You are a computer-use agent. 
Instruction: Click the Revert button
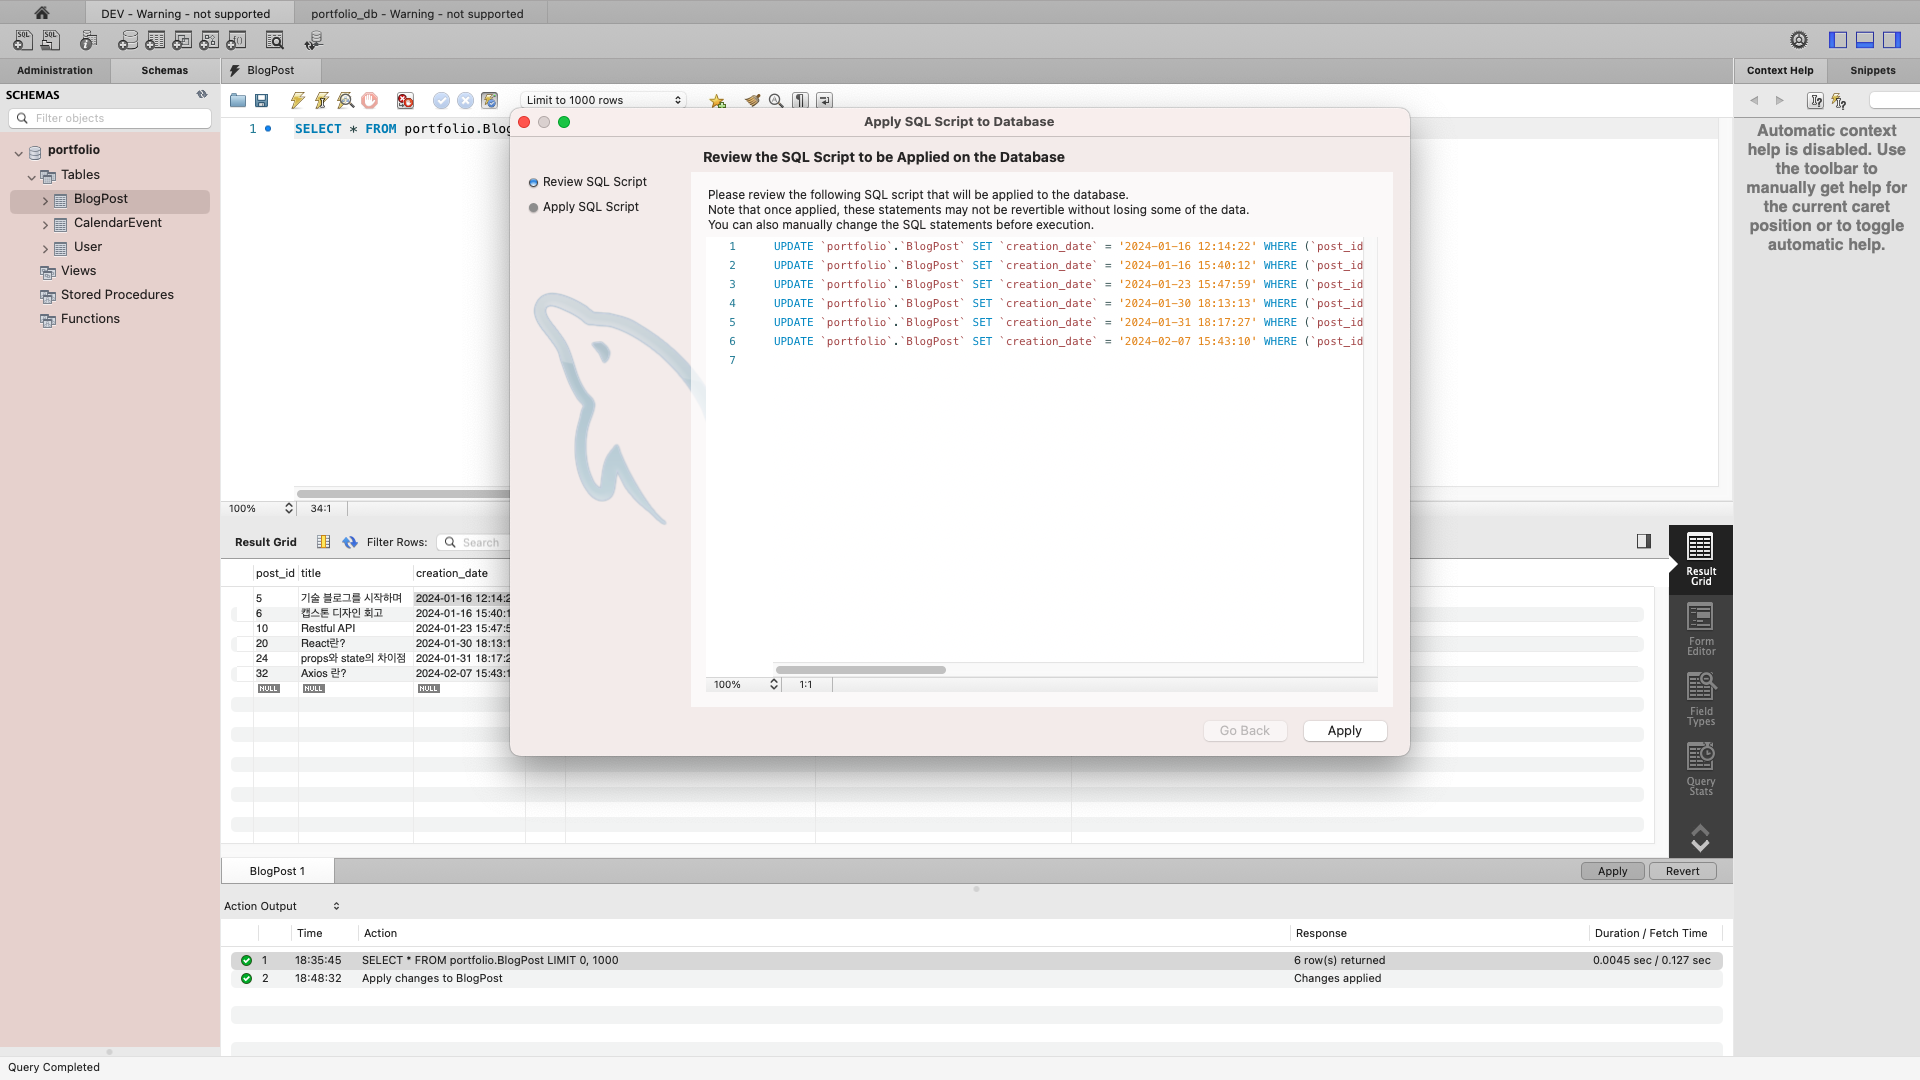click(1682, 871)
